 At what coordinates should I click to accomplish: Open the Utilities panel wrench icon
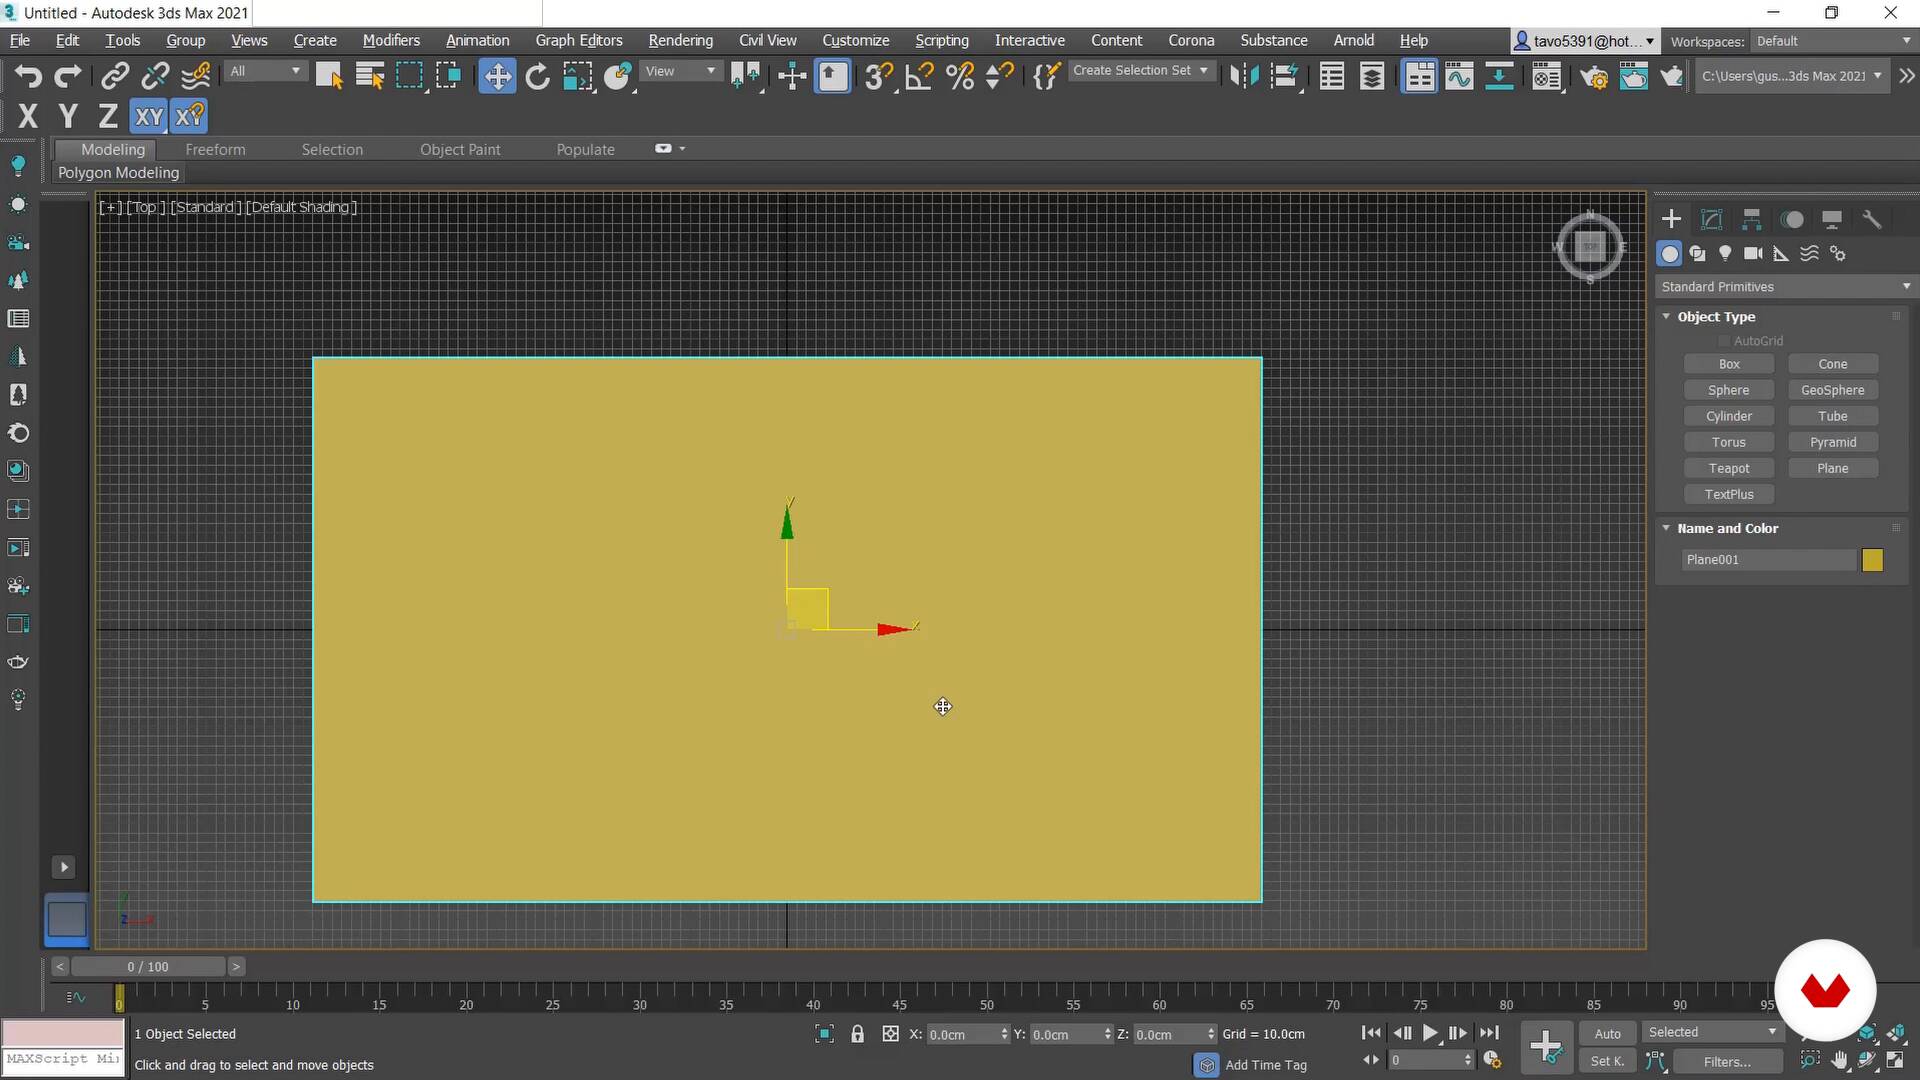(x=1872, y=219)
